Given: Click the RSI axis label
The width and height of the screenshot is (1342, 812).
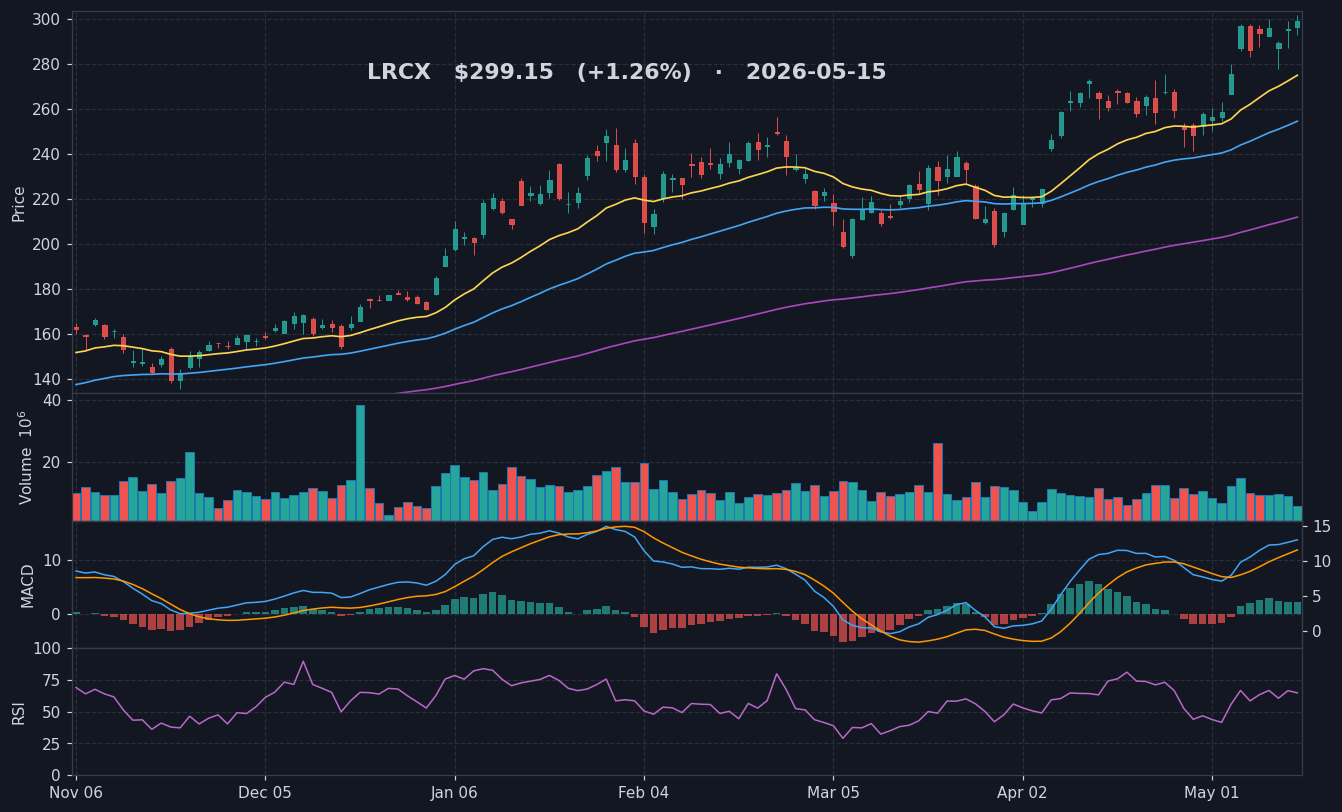Looking at the screenshot, I should [x=19, y=712].
